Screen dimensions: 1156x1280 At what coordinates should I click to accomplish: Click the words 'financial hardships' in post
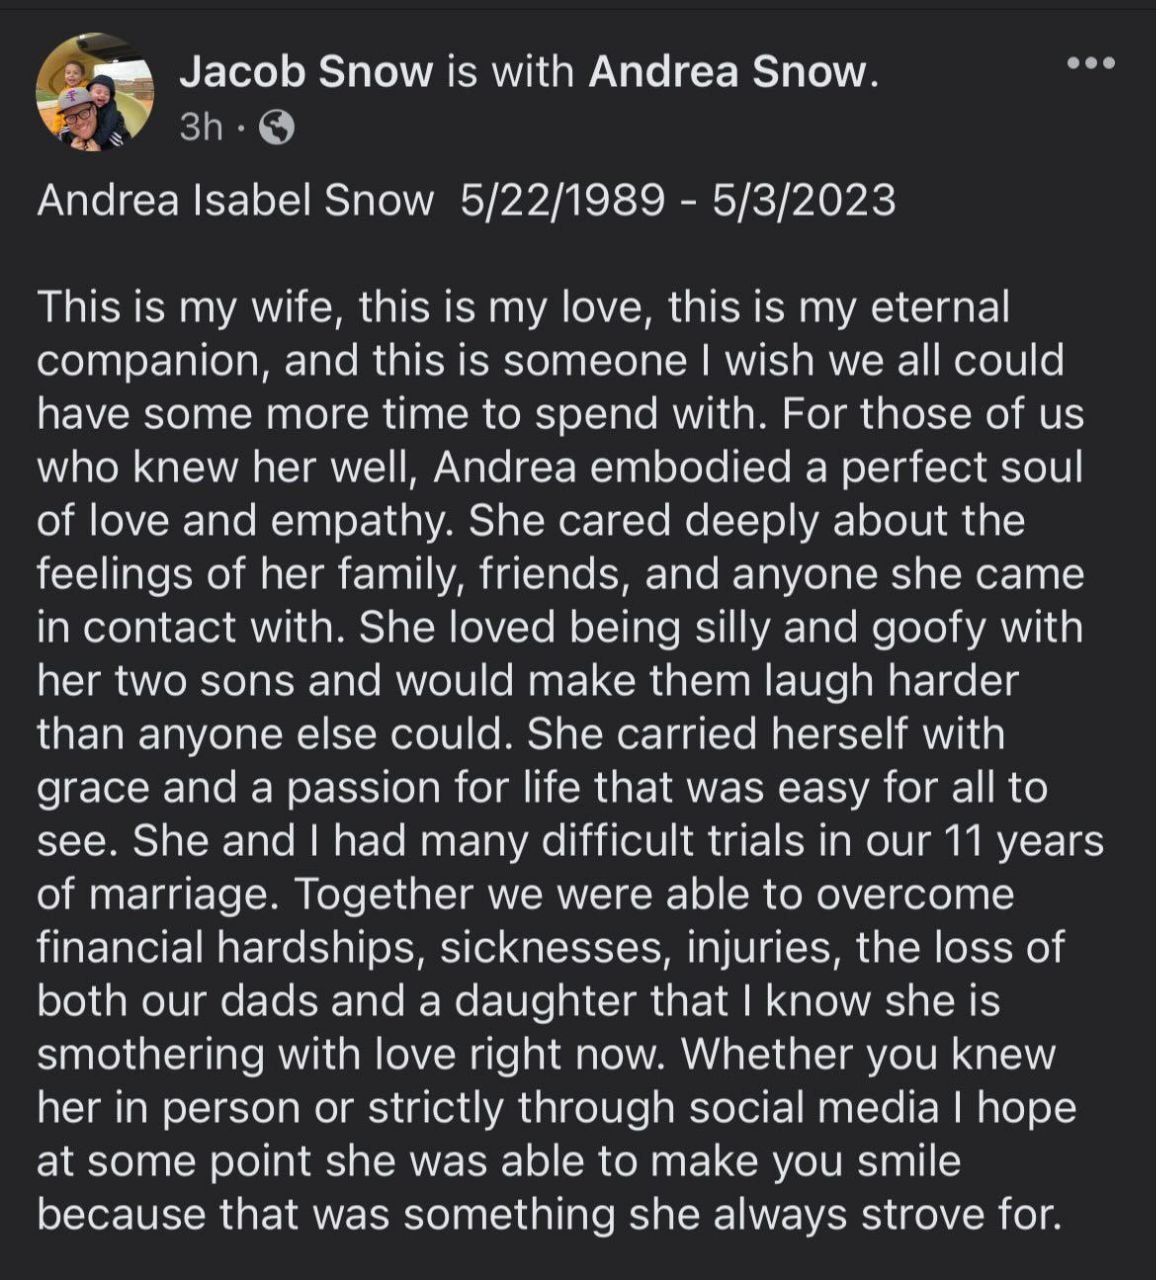pyautogui.click(x=230, y=948)
